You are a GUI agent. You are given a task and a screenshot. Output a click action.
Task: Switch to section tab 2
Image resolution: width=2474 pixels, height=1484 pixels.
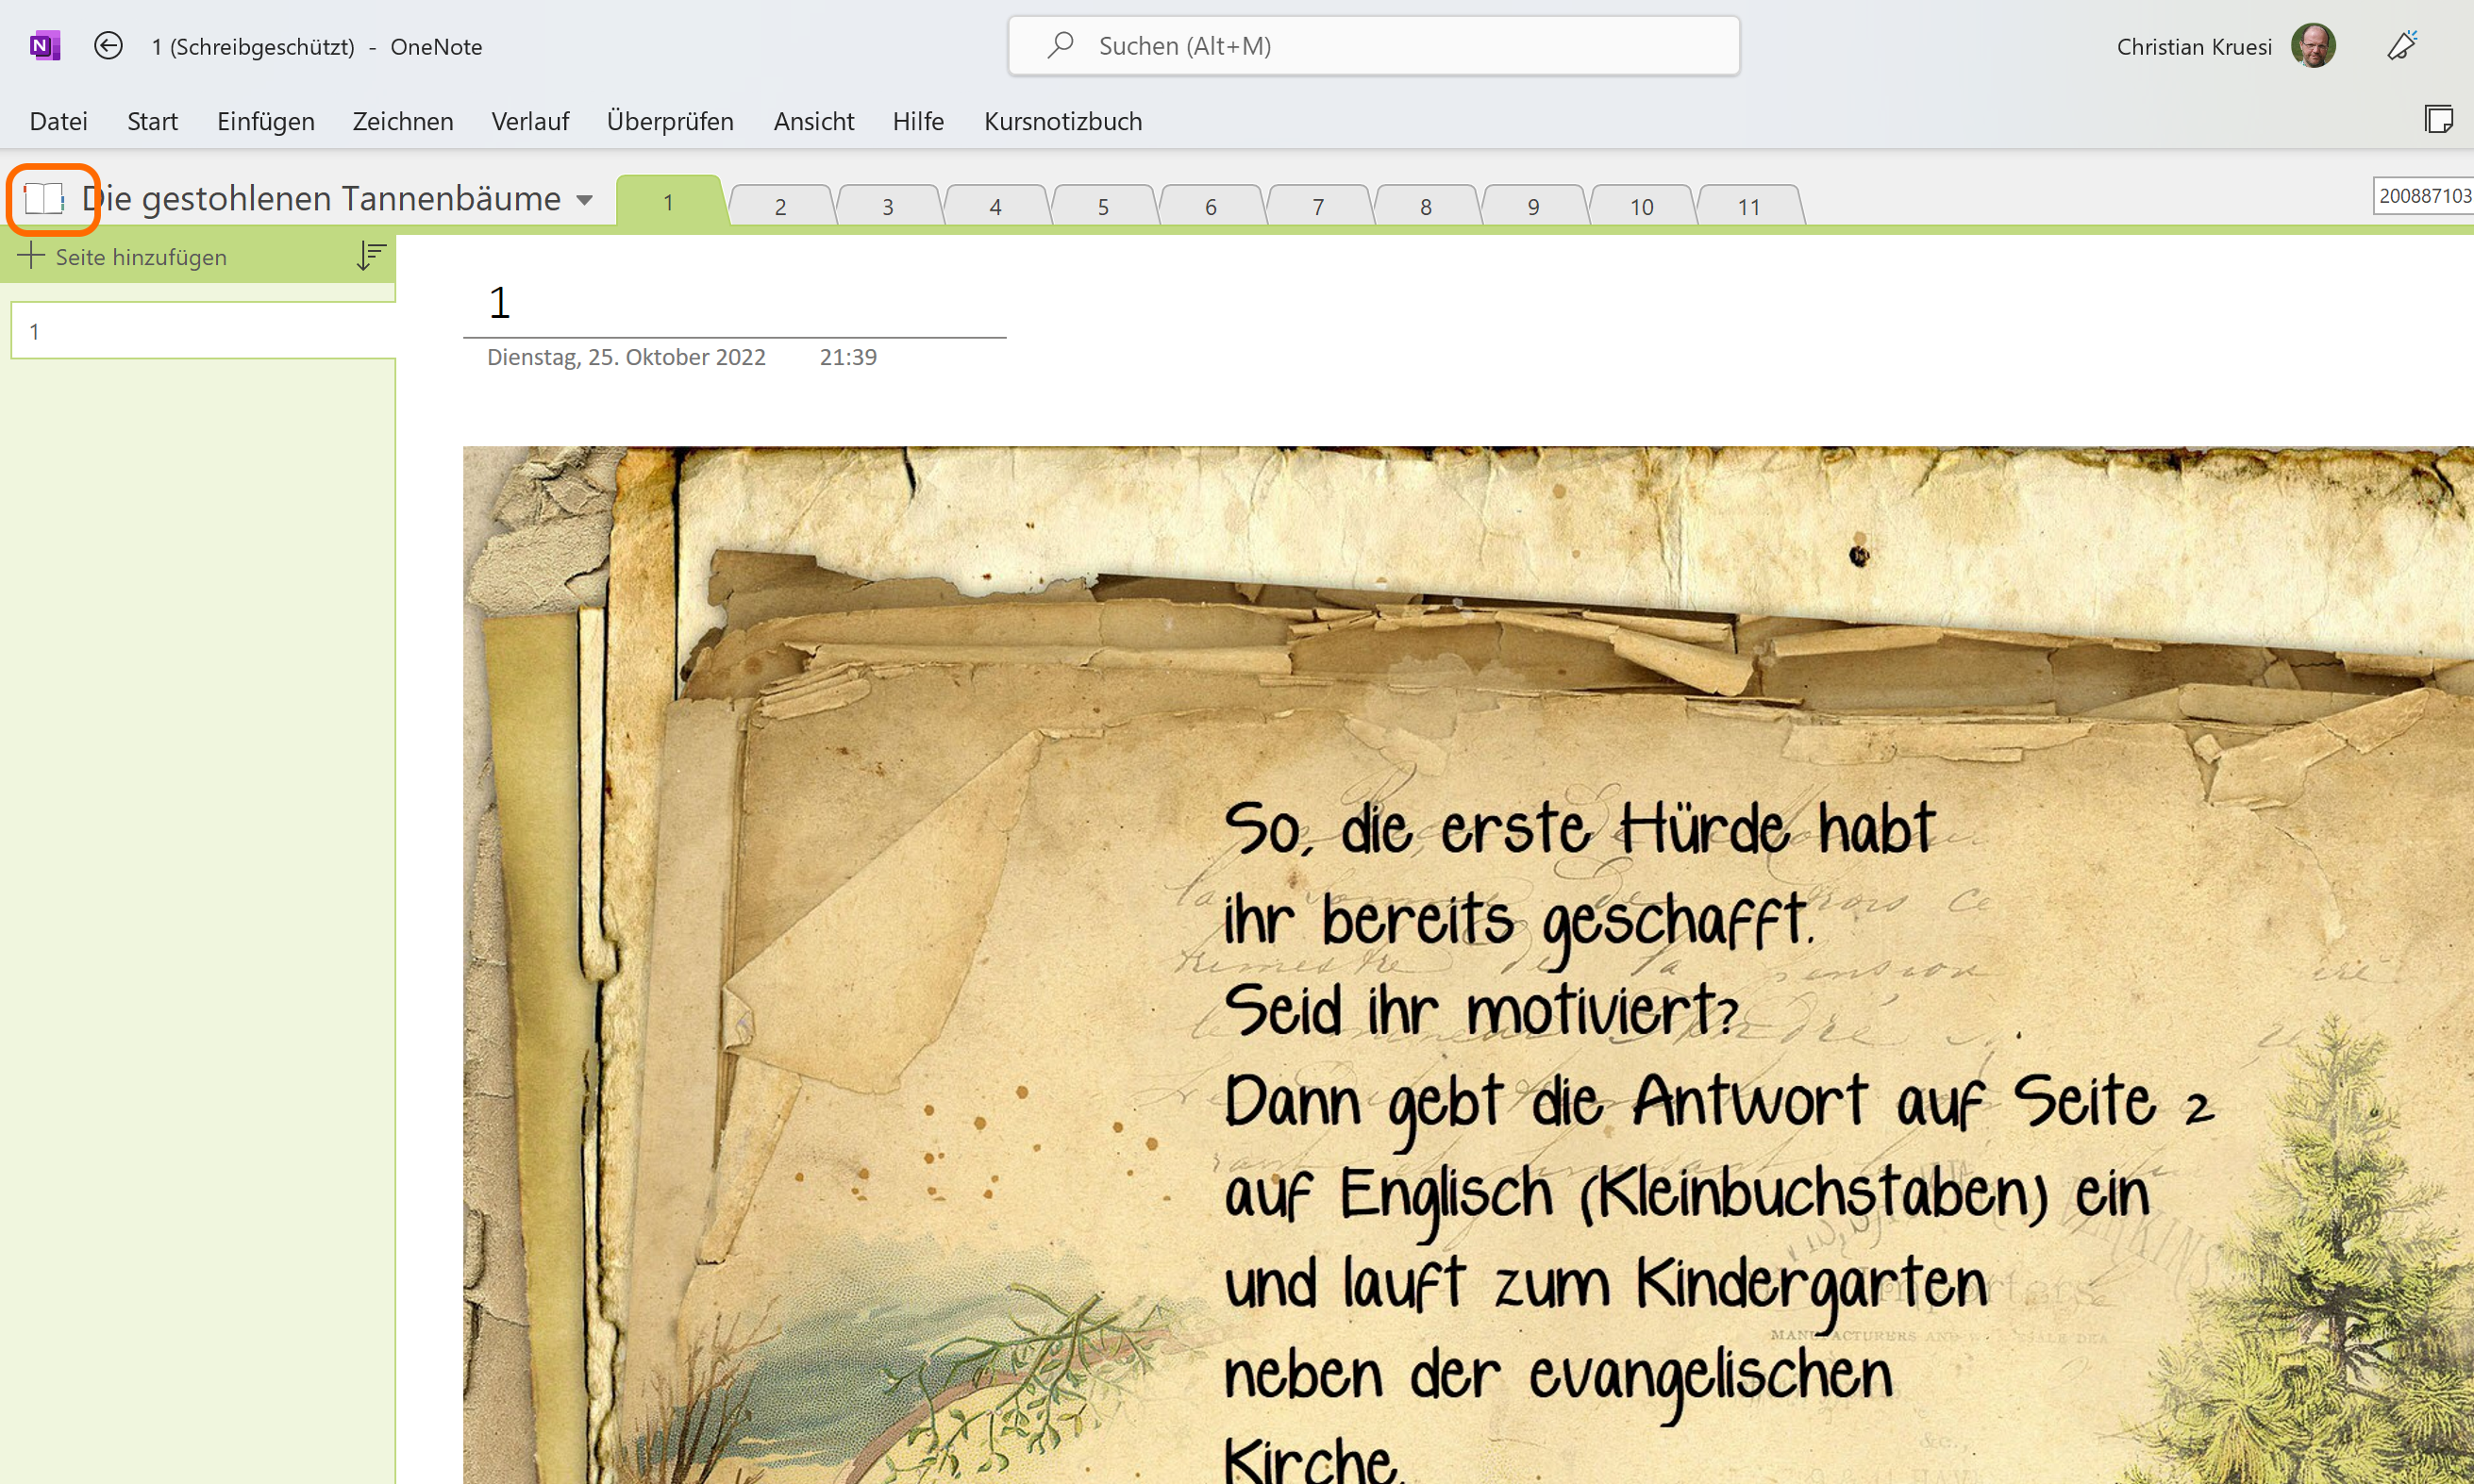[x=780, y=207]
